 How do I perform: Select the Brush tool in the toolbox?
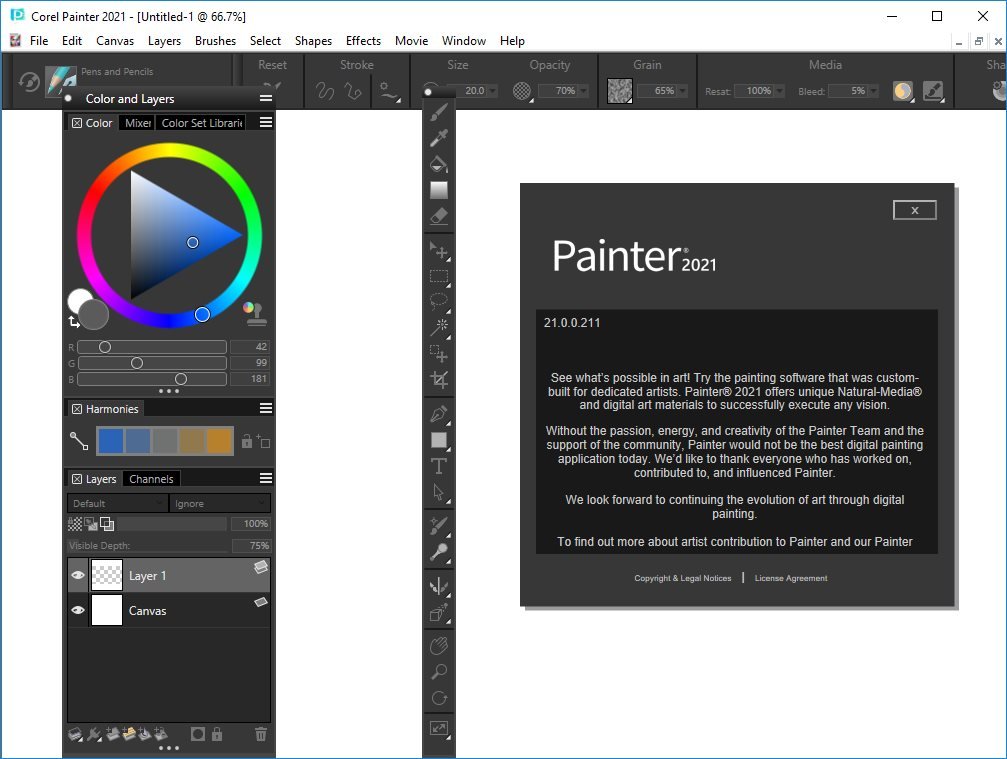click(439, 112)
